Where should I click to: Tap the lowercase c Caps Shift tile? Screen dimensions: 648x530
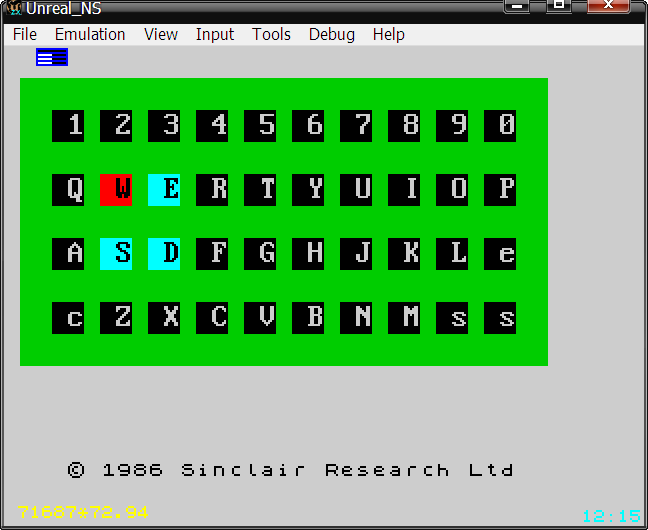[x=68, y=318]
